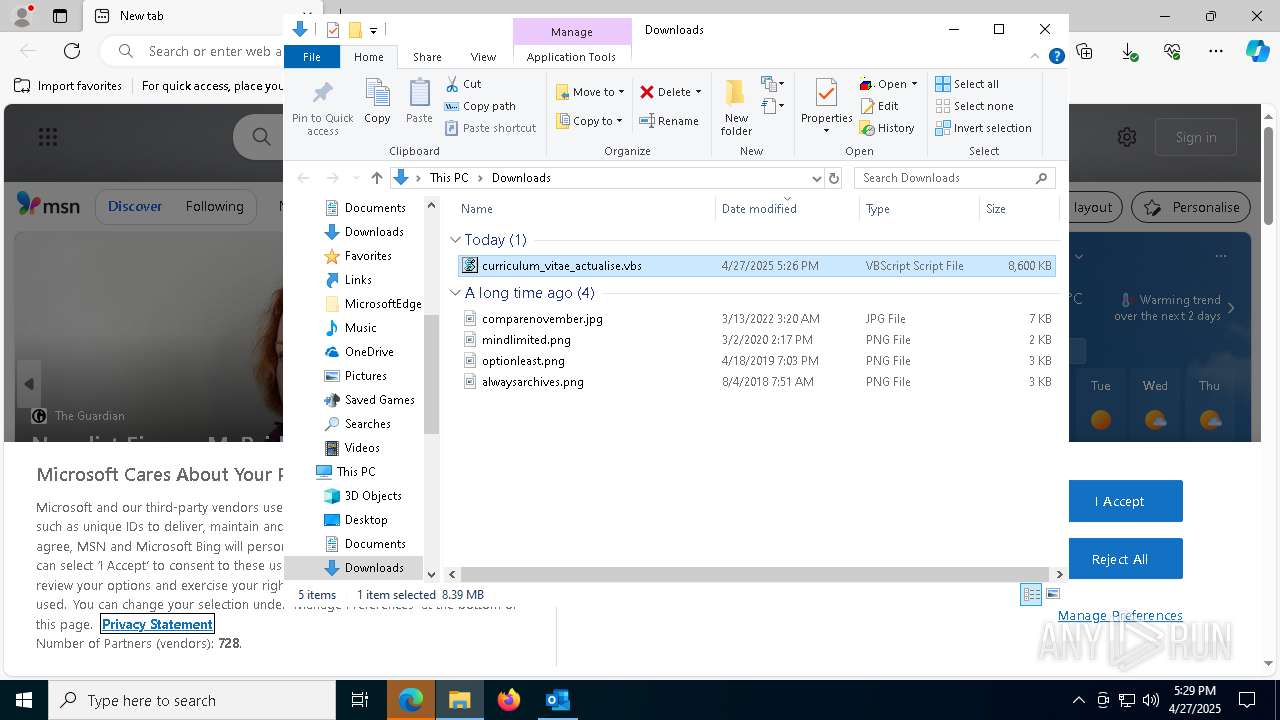Open the Privacy Statement link
The image size is (1280, 720).
point(157,624)
